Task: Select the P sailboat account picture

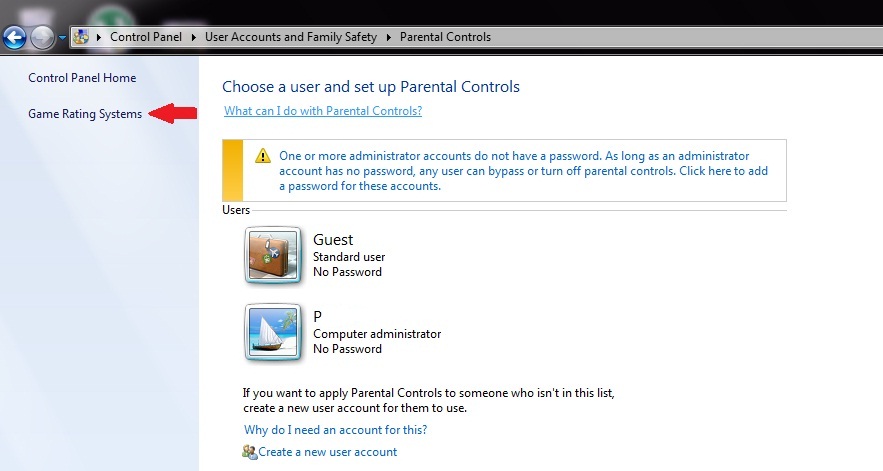Action: 273,332
